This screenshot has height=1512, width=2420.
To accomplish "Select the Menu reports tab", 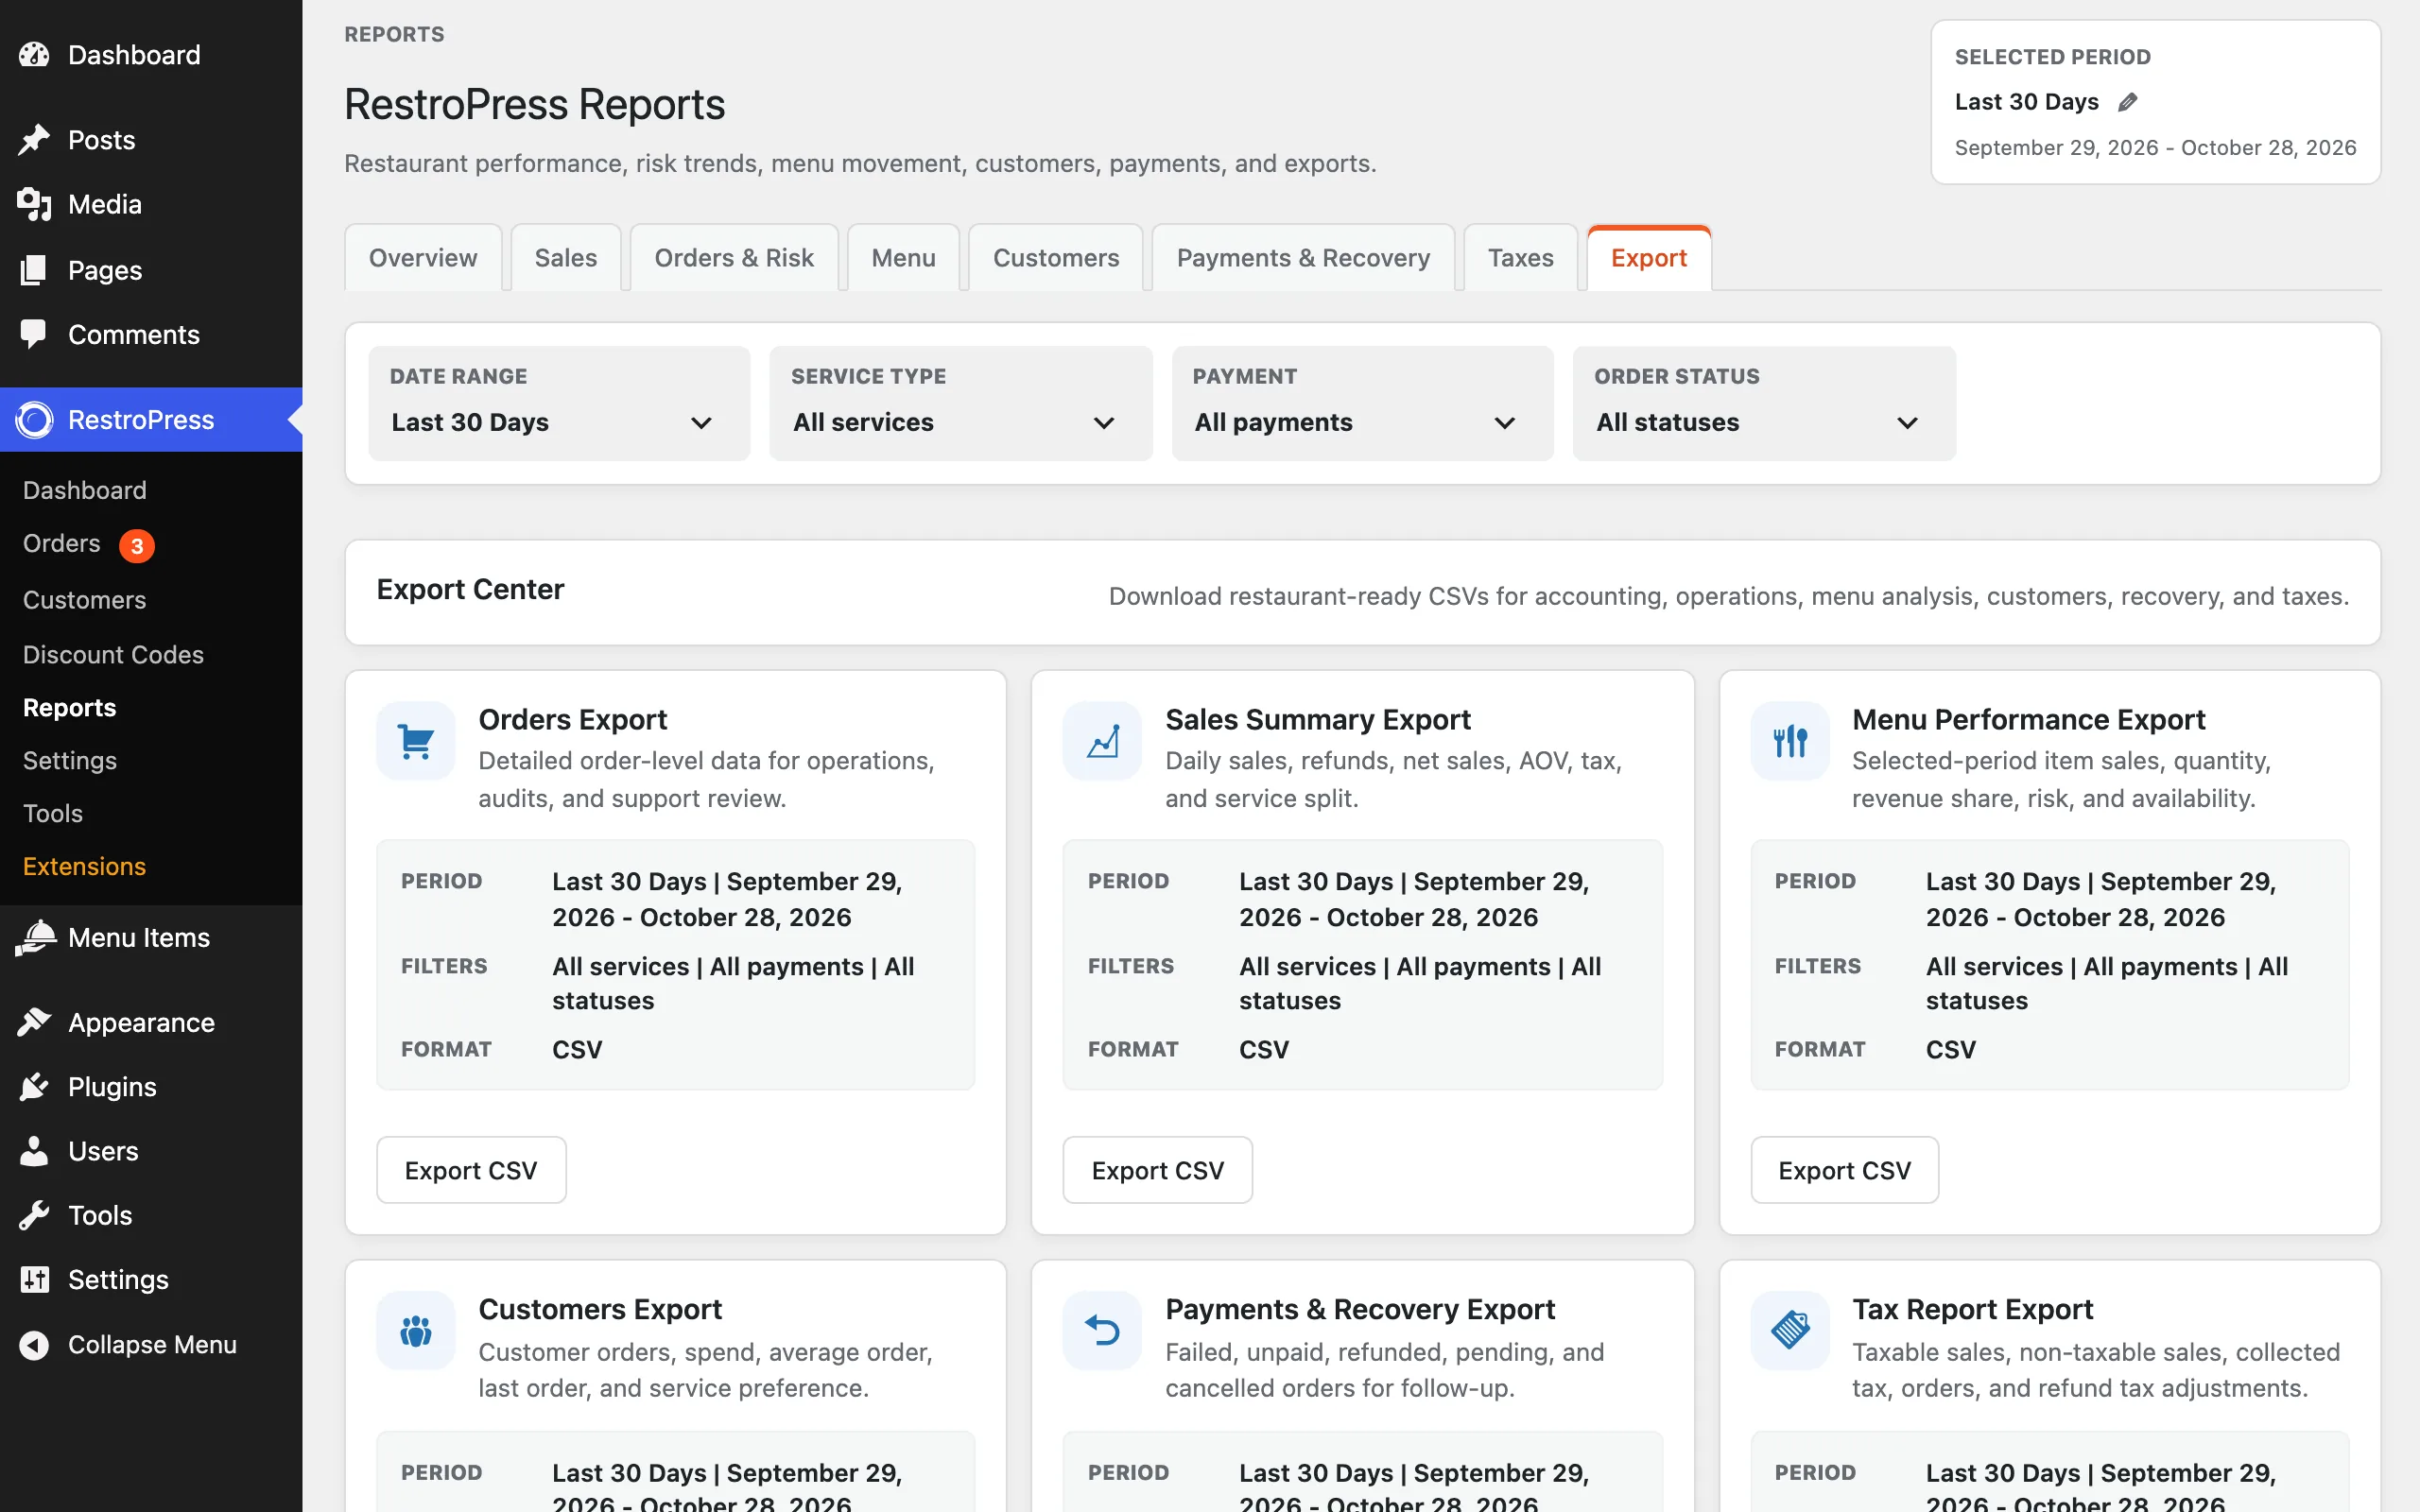I will (x=903, y=258).
